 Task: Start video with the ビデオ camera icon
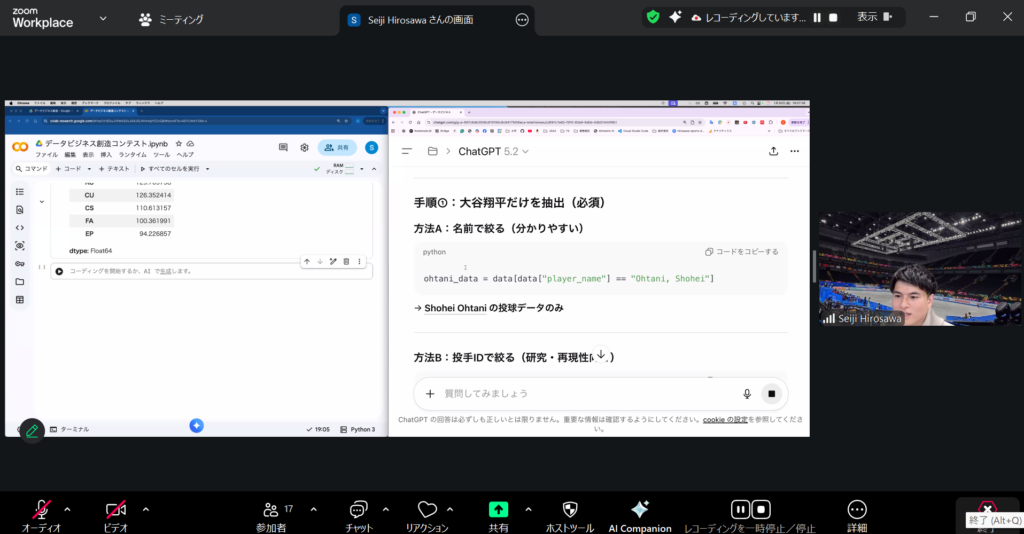click(x=116, y=509)
